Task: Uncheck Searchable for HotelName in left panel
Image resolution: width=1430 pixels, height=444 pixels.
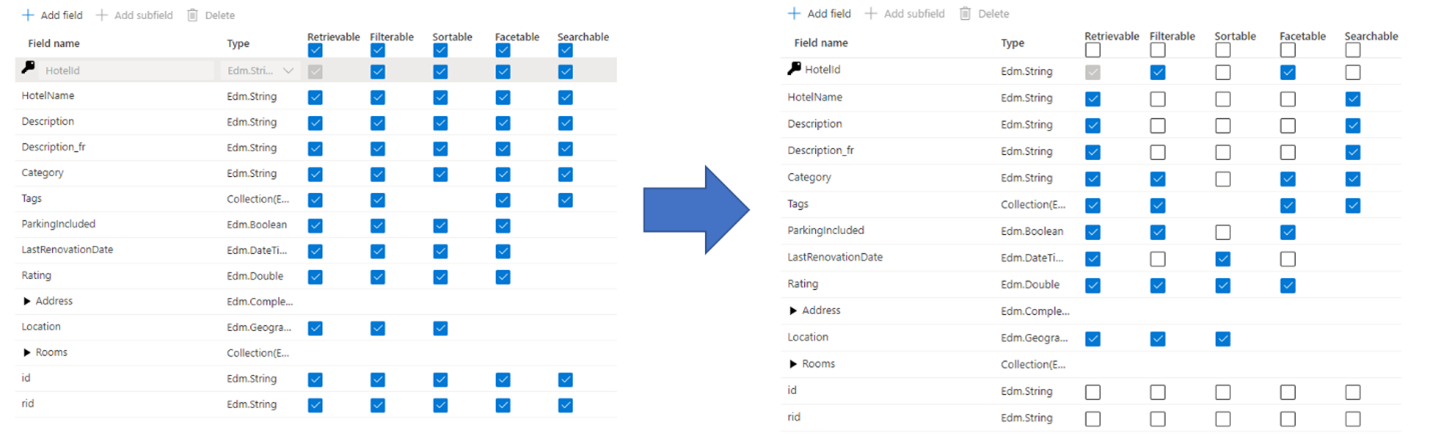Action: tap(566, 97)
